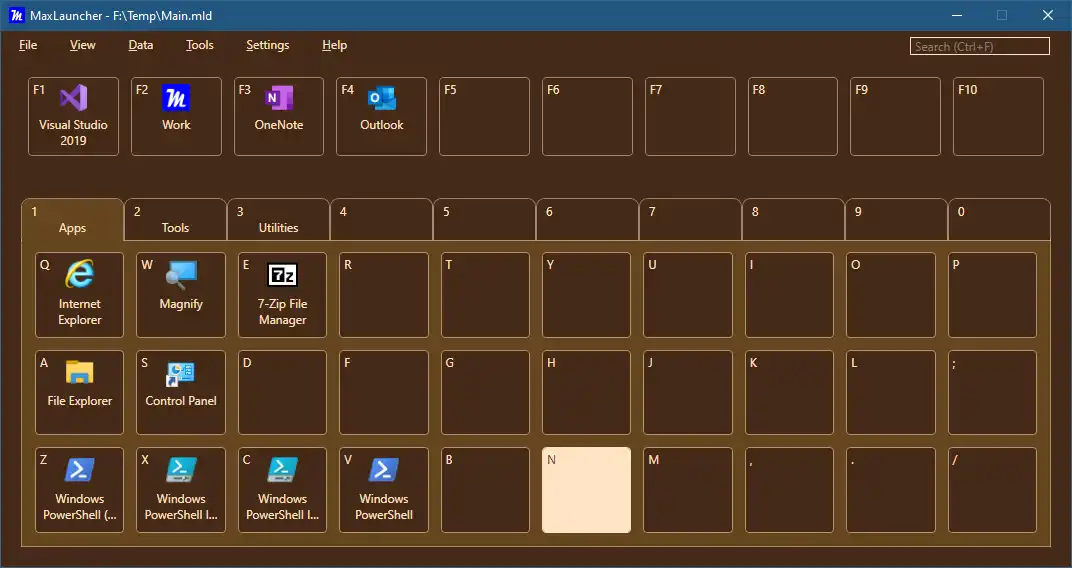Open the Data menu
Image resolution: width=1072 pixels, height=568 pixels.
141,45
